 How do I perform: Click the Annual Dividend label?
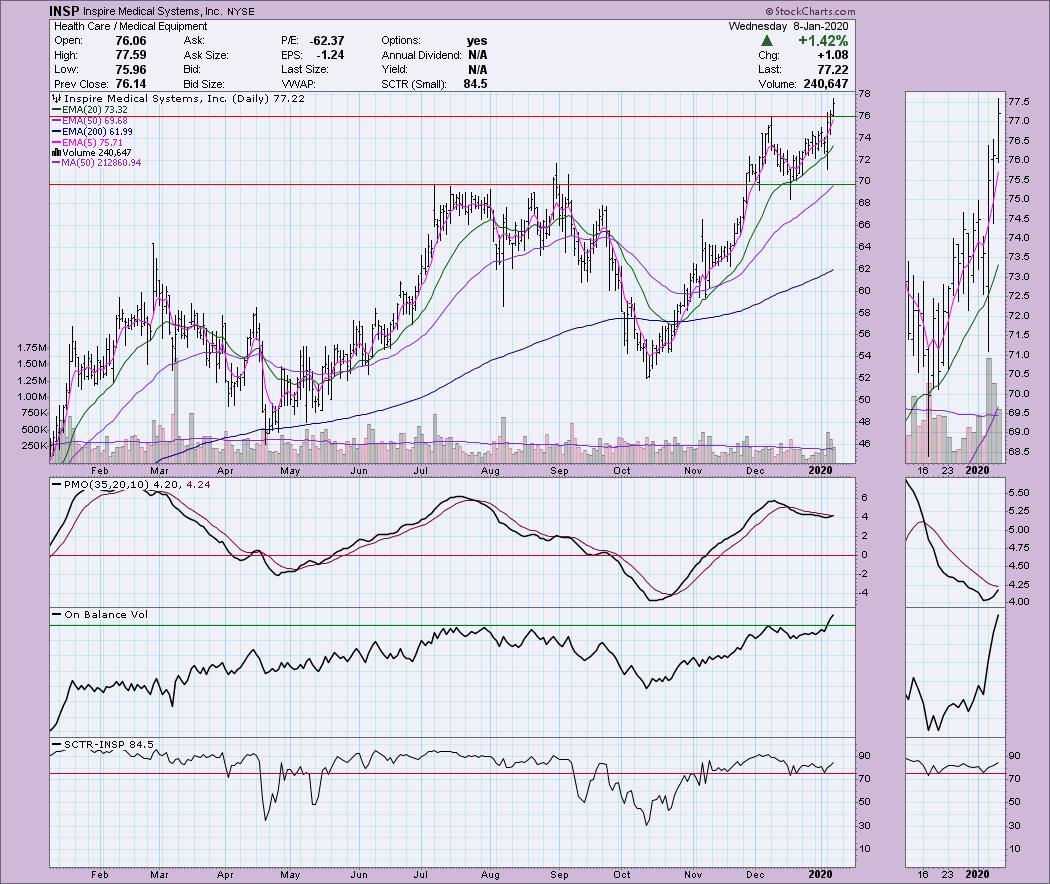pyautogui.click(x=421, y=55)
